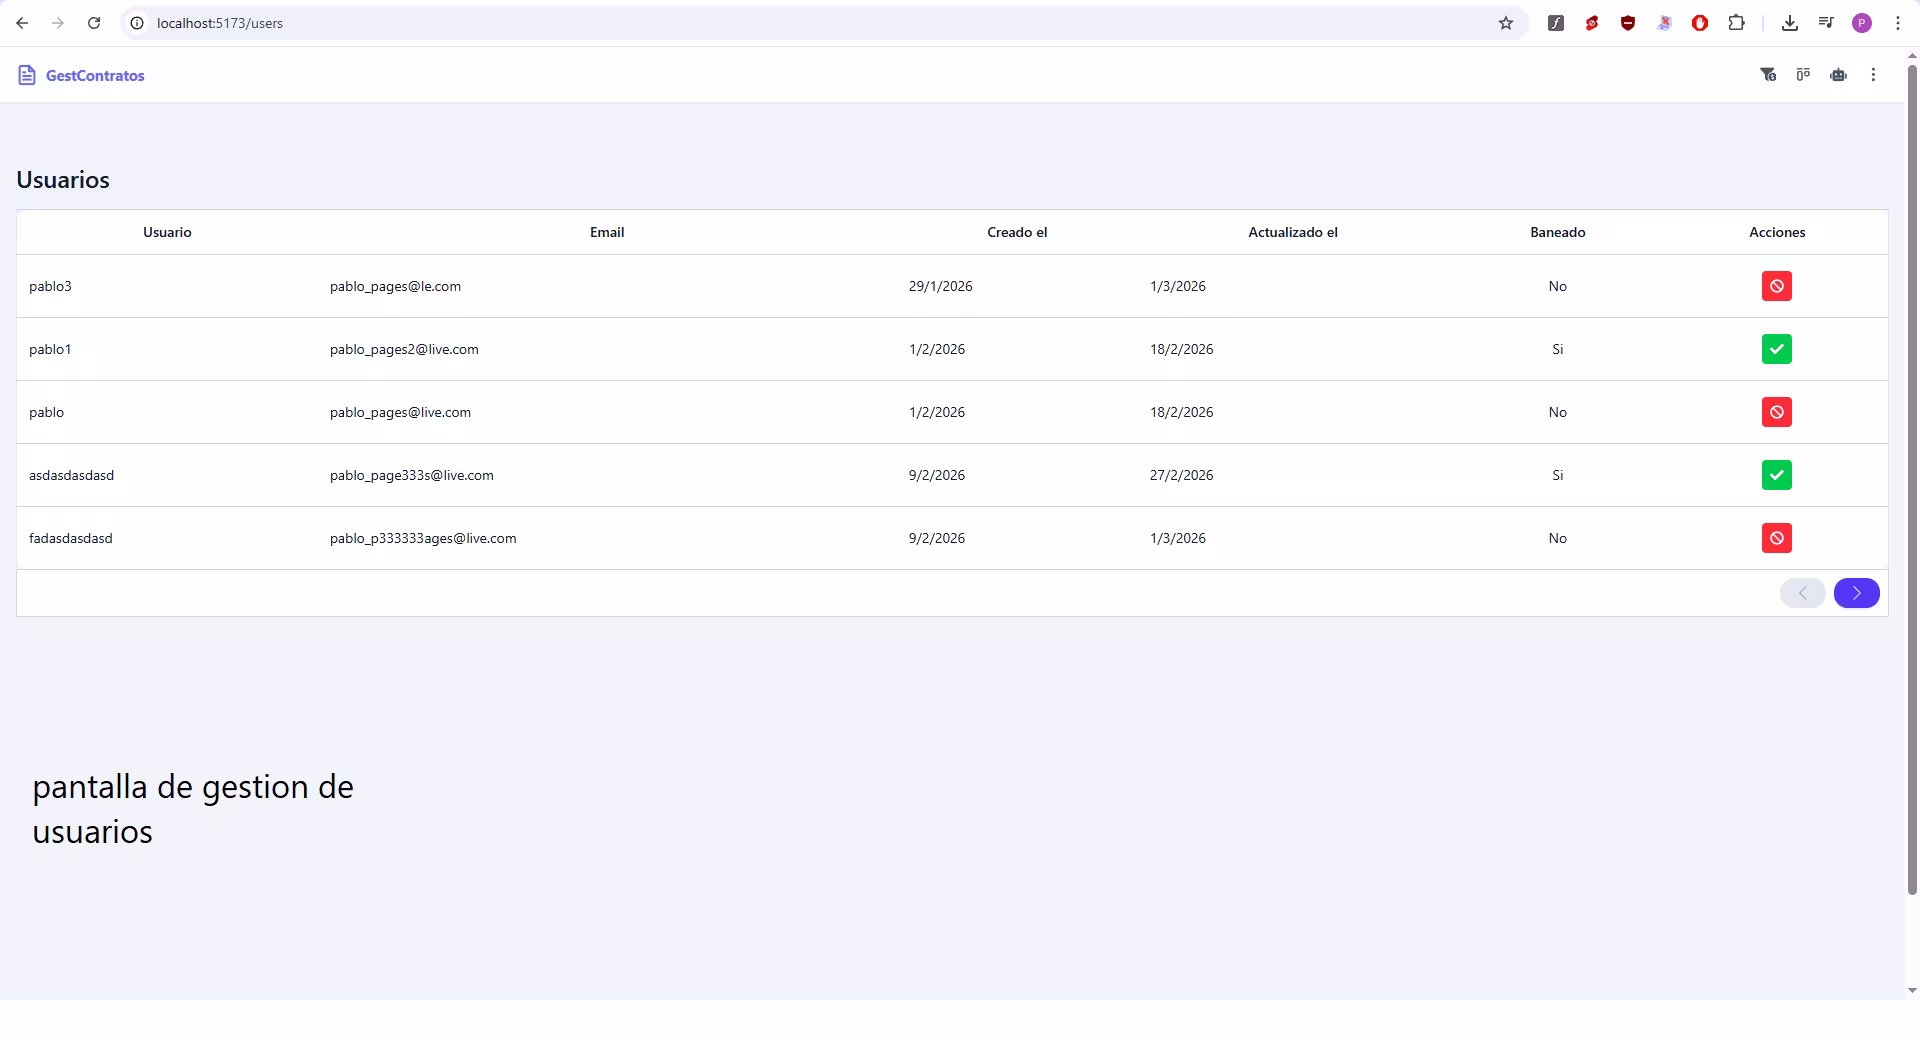This screenshot has height=1040, width=1920.
Task: Toggle the ban action for user fadasdasdasd
Action: [x=1776, y=538]
